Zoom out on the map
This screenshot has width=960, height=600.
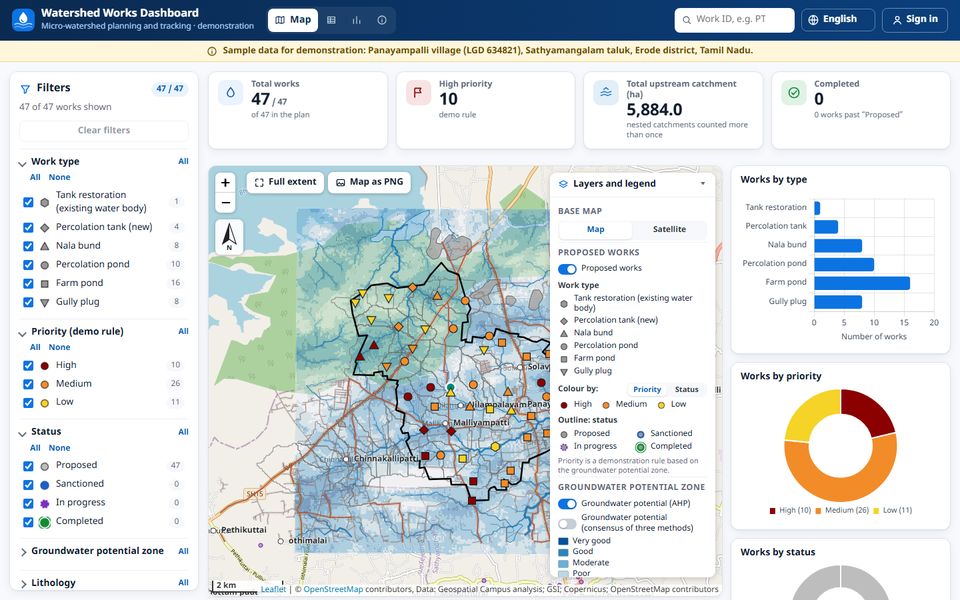225,202
